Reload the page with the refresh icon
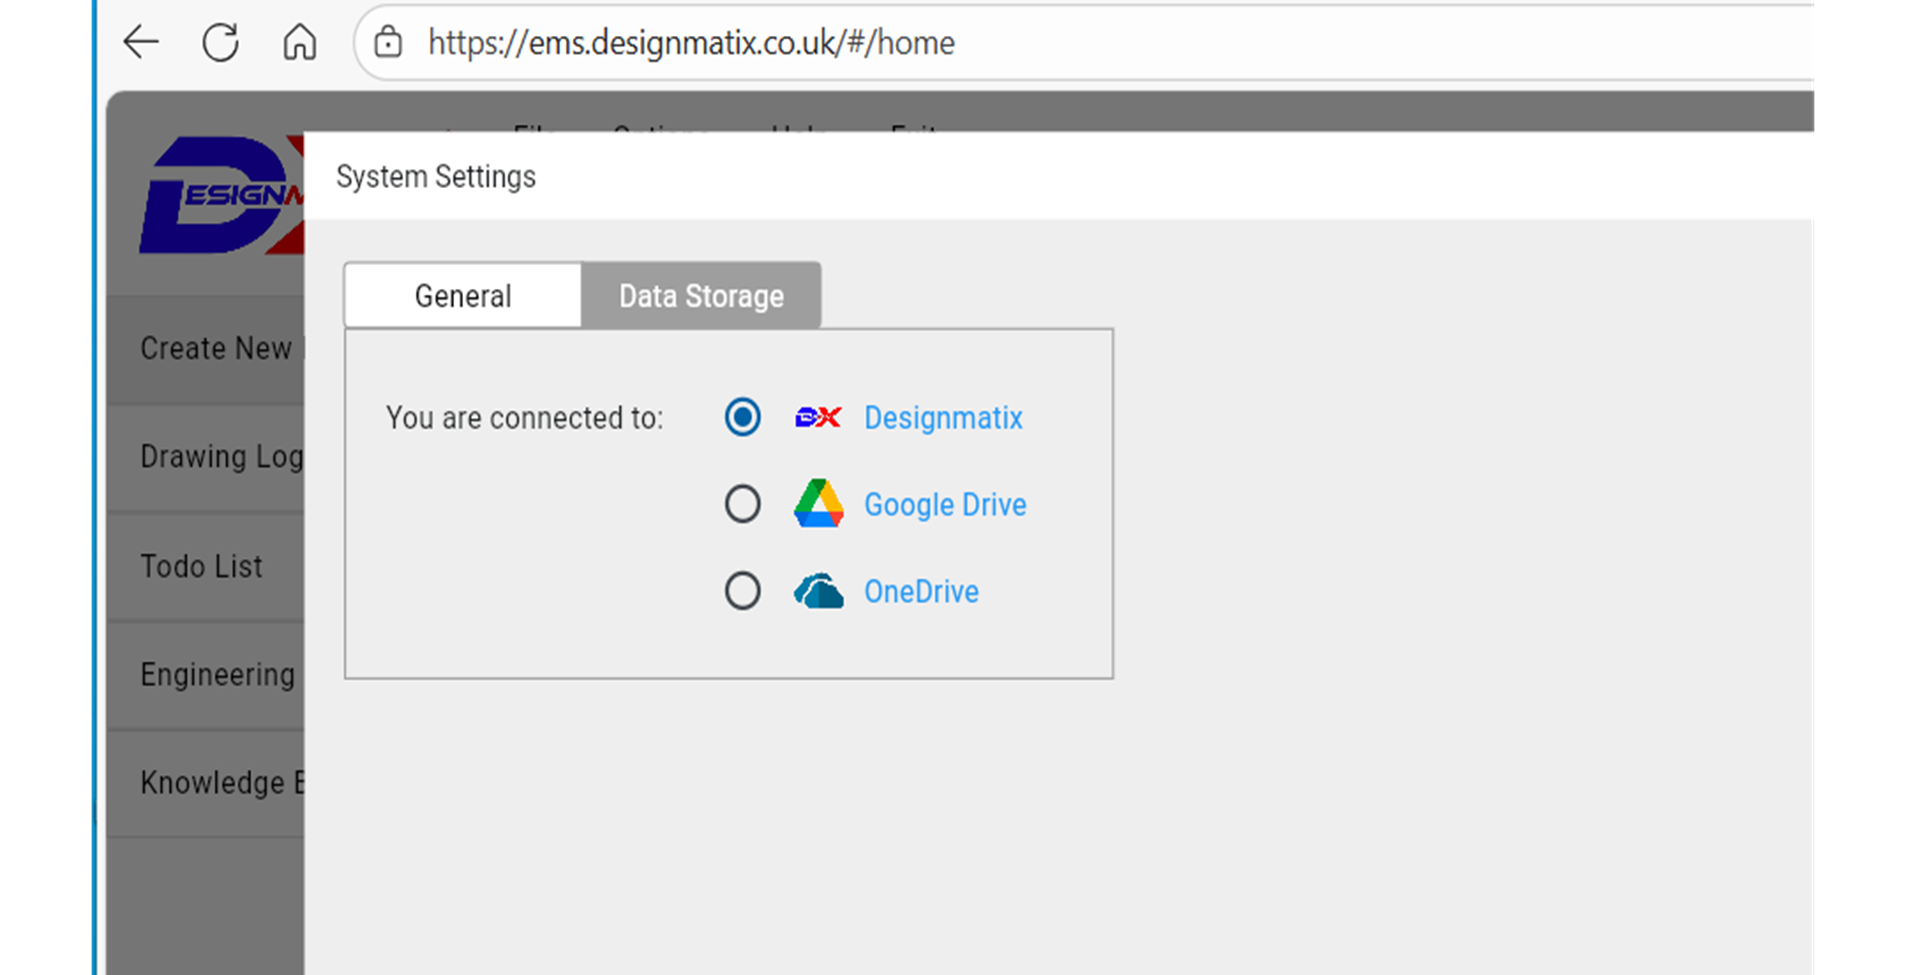 [220, 42]
